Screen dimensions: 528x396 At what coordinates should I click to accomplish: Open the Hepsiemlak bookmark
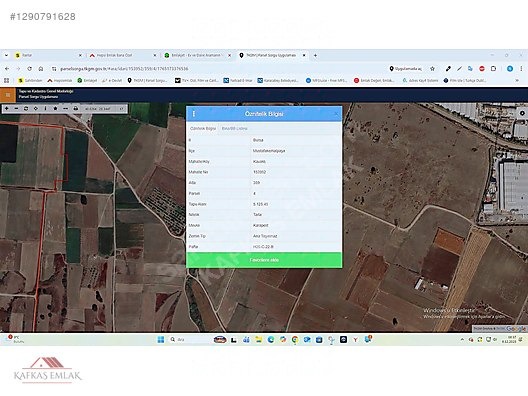60,80
